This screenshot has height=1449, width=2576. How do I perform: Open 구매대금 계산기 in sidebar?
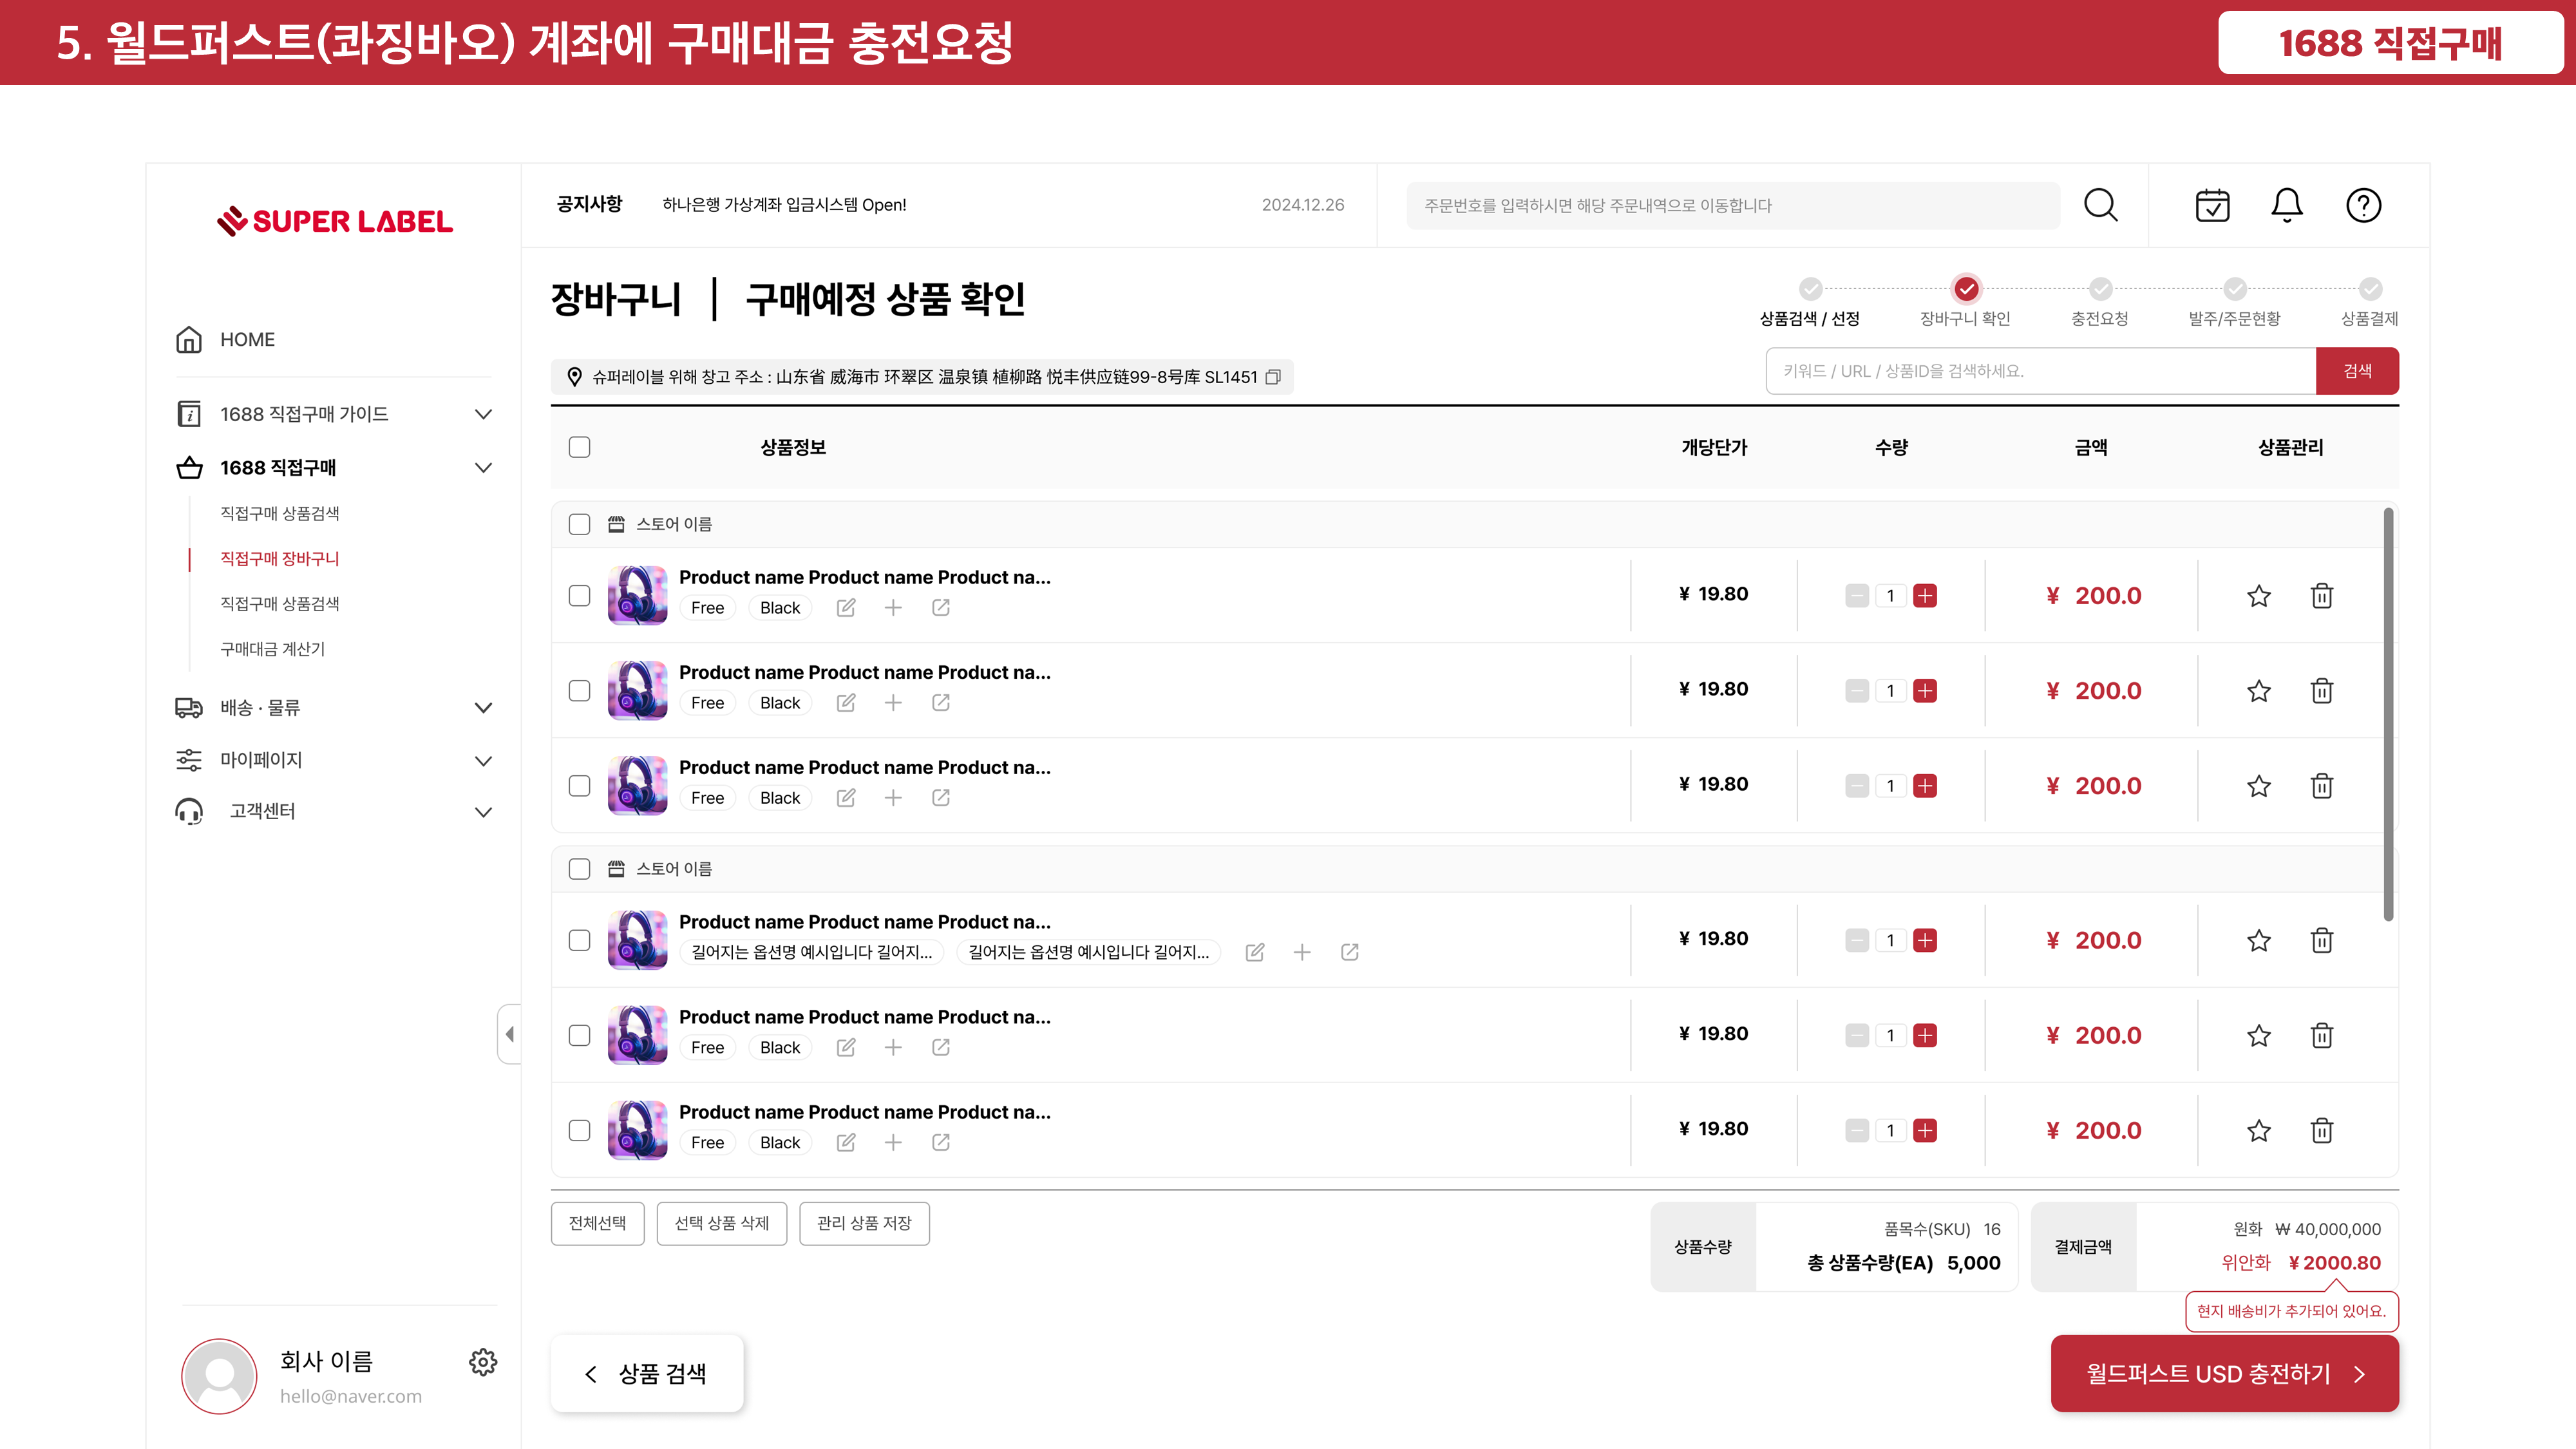click(x=272, y=649)
